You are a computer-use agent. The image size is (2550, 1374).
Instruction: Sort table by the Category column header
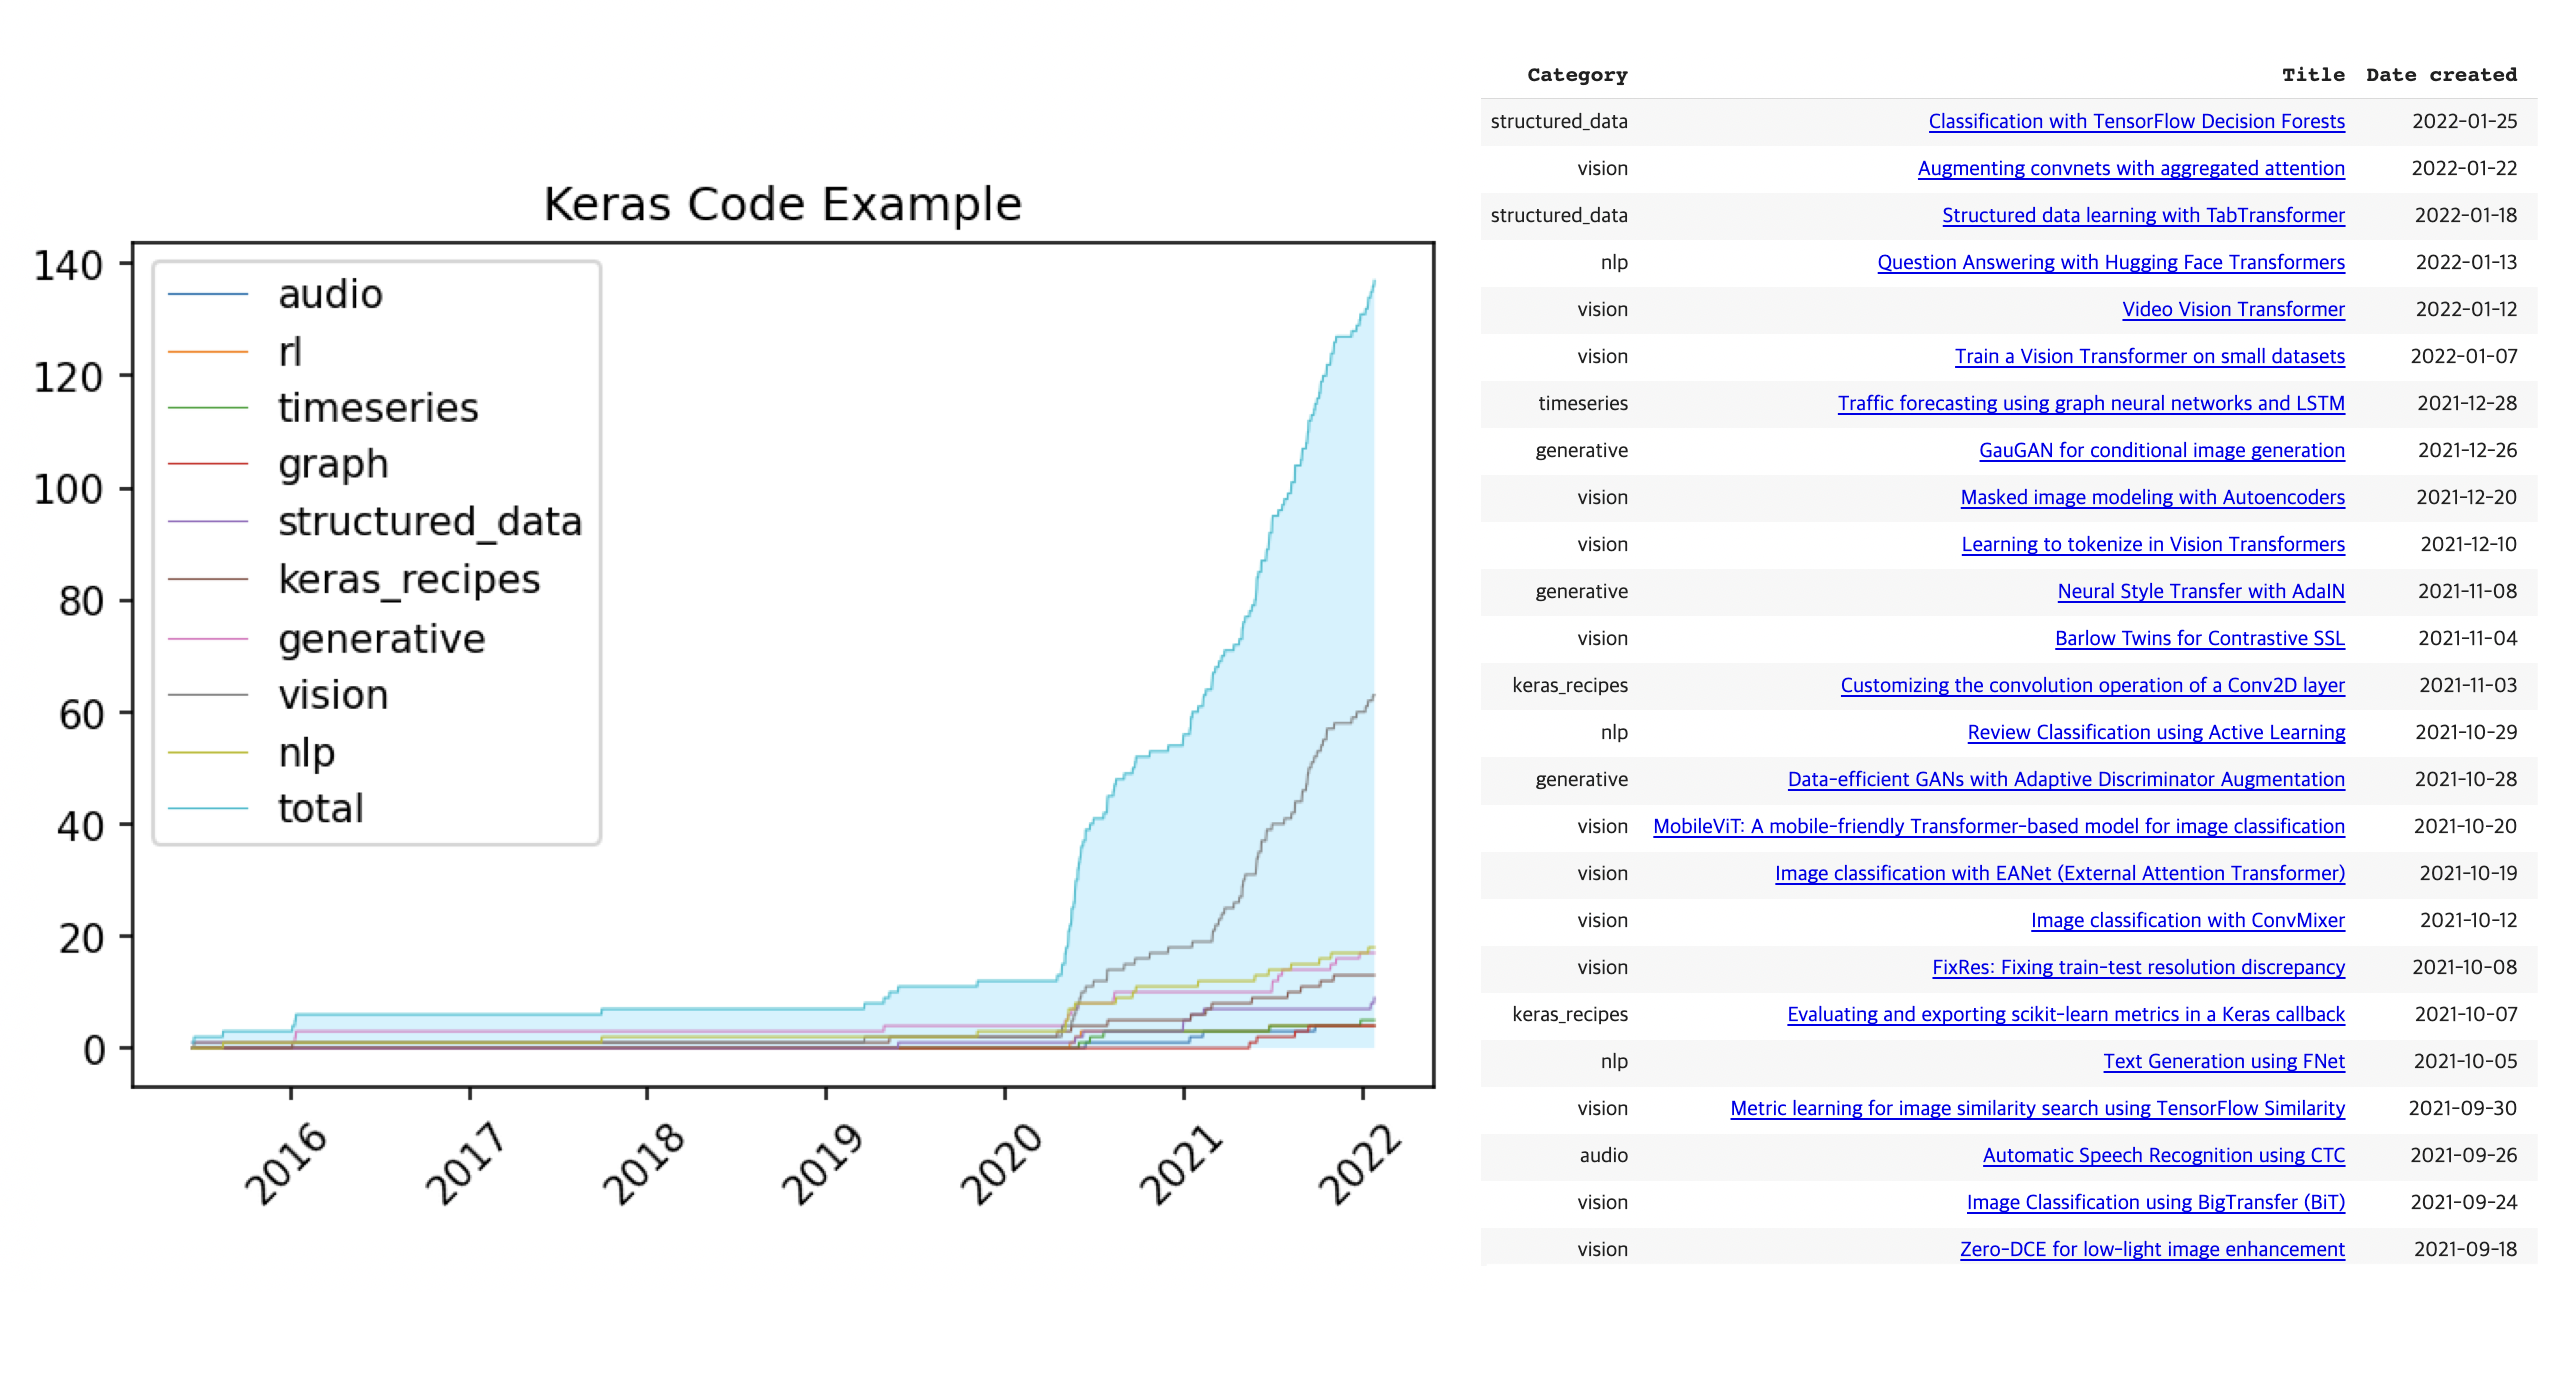(x=1578, y=74)
